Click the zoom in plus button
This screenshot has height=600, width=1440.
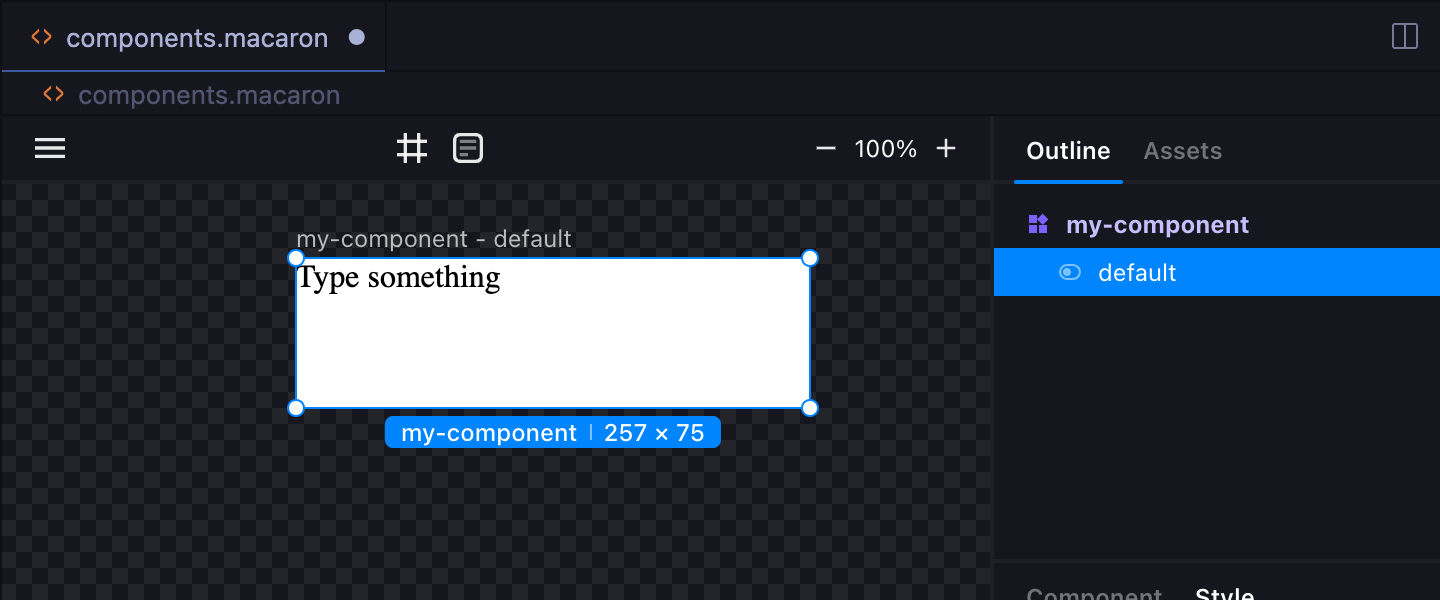pyautogui.click(x=946, y=149)
